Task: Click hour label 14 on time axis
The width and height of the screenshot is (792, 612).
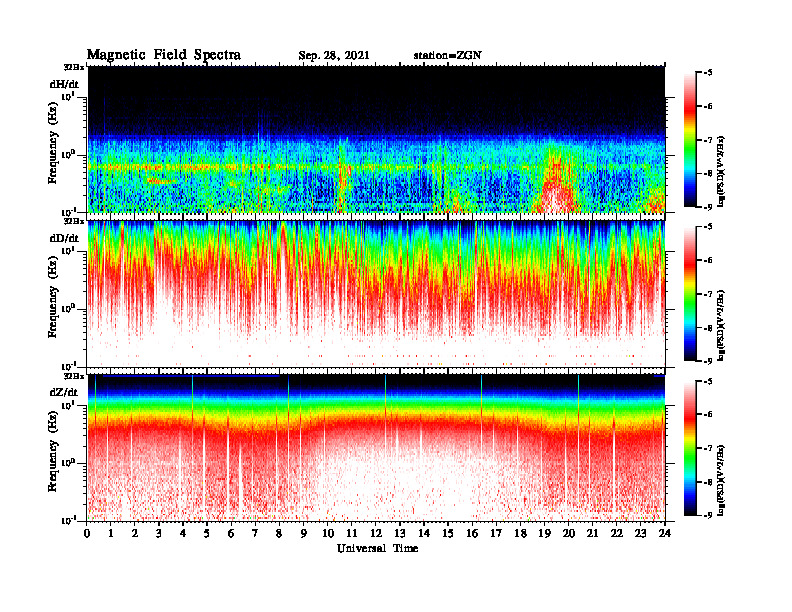Action: click(x=424, y=534)
